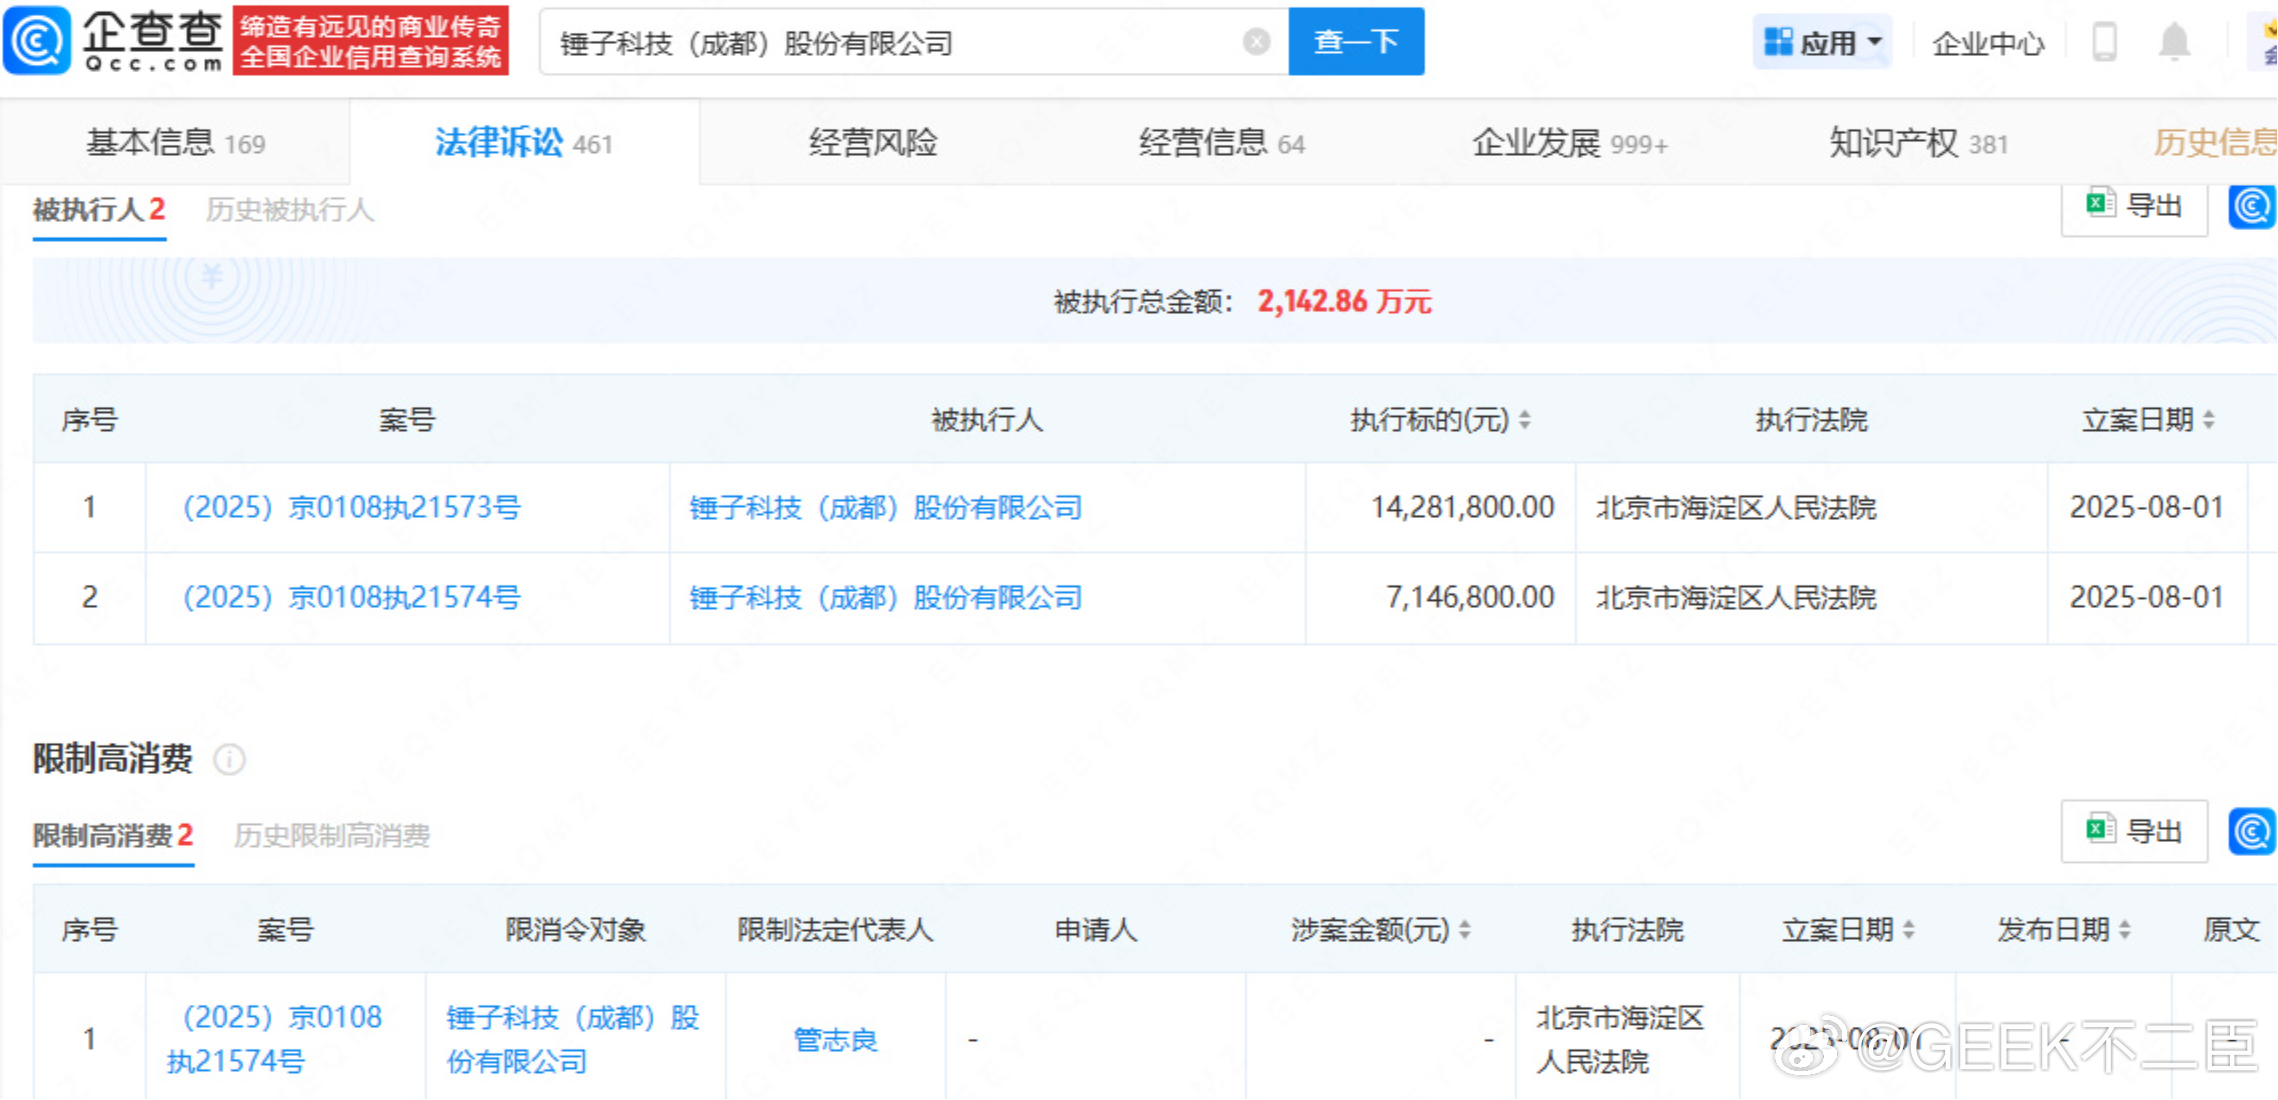Screen dimensions: 2278x1100
Task: Select the 被执行人 sub-tab
Action: [99, 210]
